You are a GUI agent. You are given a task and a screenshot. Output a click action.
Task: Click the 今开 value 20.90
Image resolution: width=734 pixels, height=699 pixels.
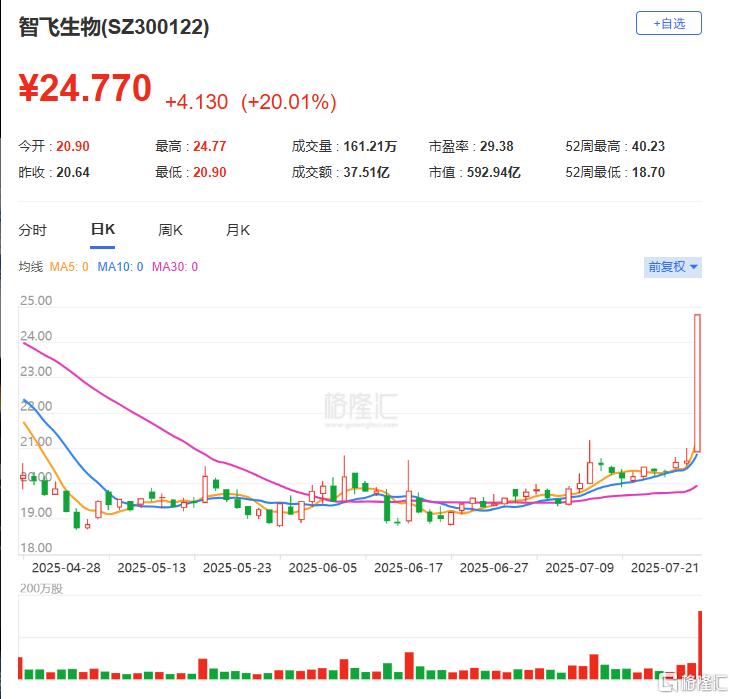[73, 147]
